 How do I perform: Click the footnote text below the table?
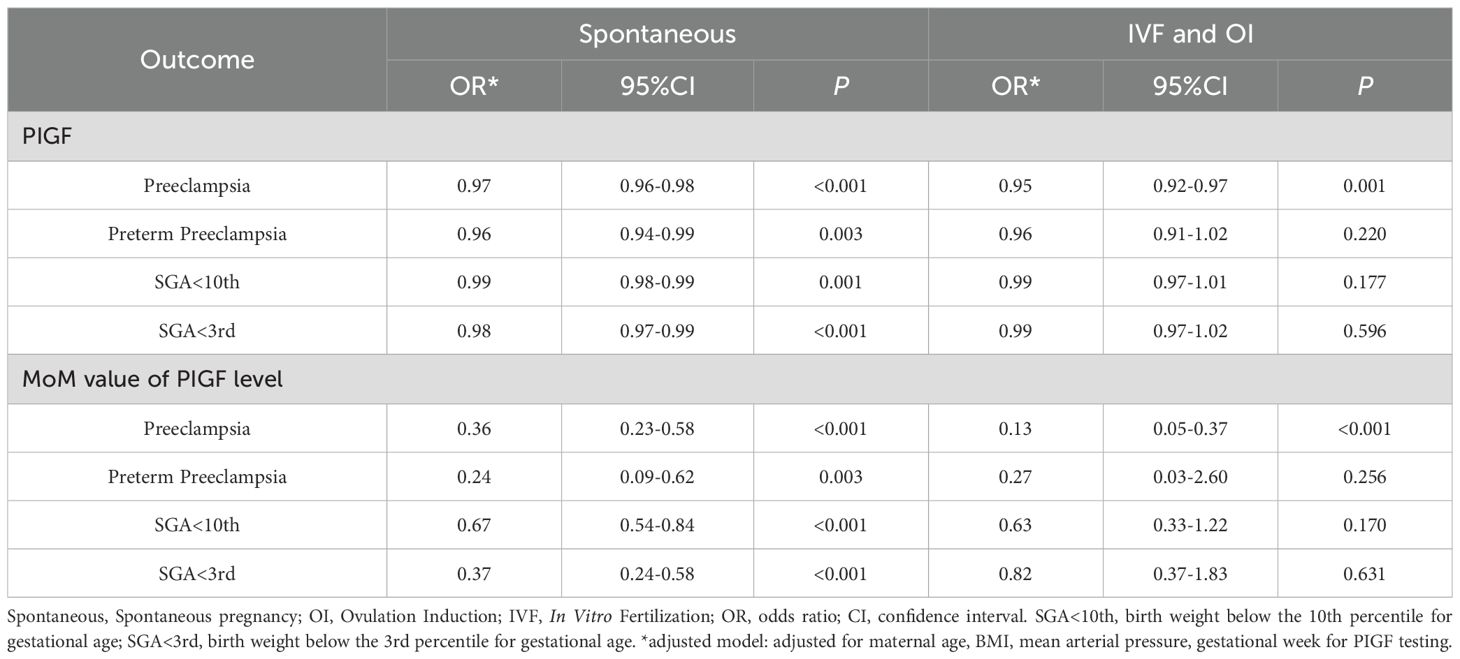click(x=729, y=627)
